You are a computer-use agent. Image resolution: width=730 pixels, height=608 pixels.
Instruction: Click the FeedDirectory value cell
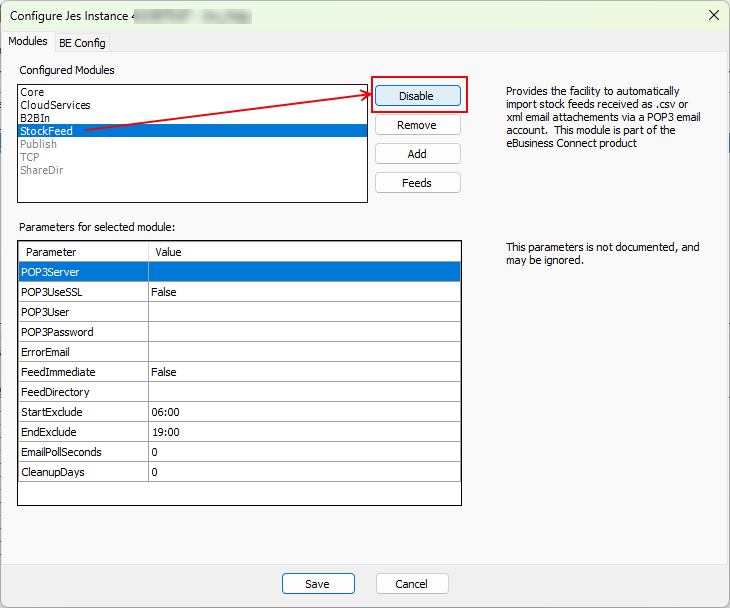[304, 392]
